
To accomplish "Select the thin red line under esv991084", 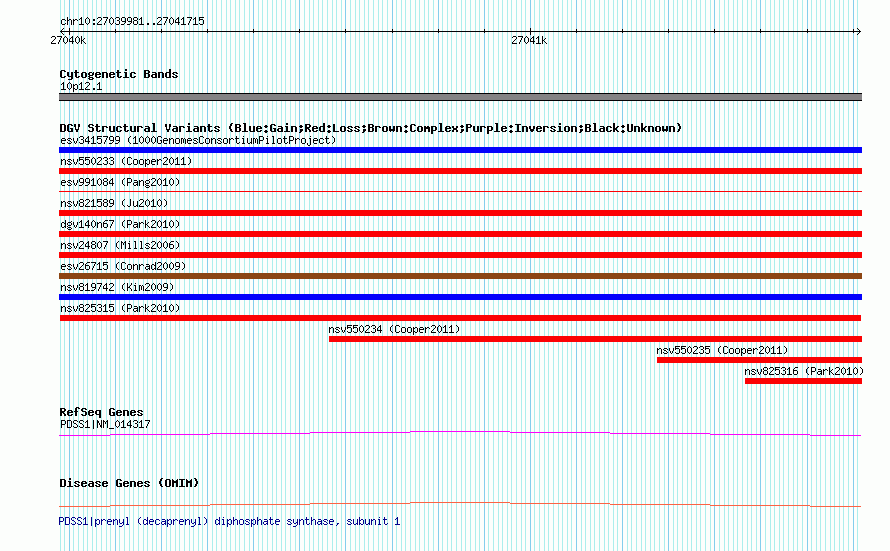I will (x=460, y=192).
